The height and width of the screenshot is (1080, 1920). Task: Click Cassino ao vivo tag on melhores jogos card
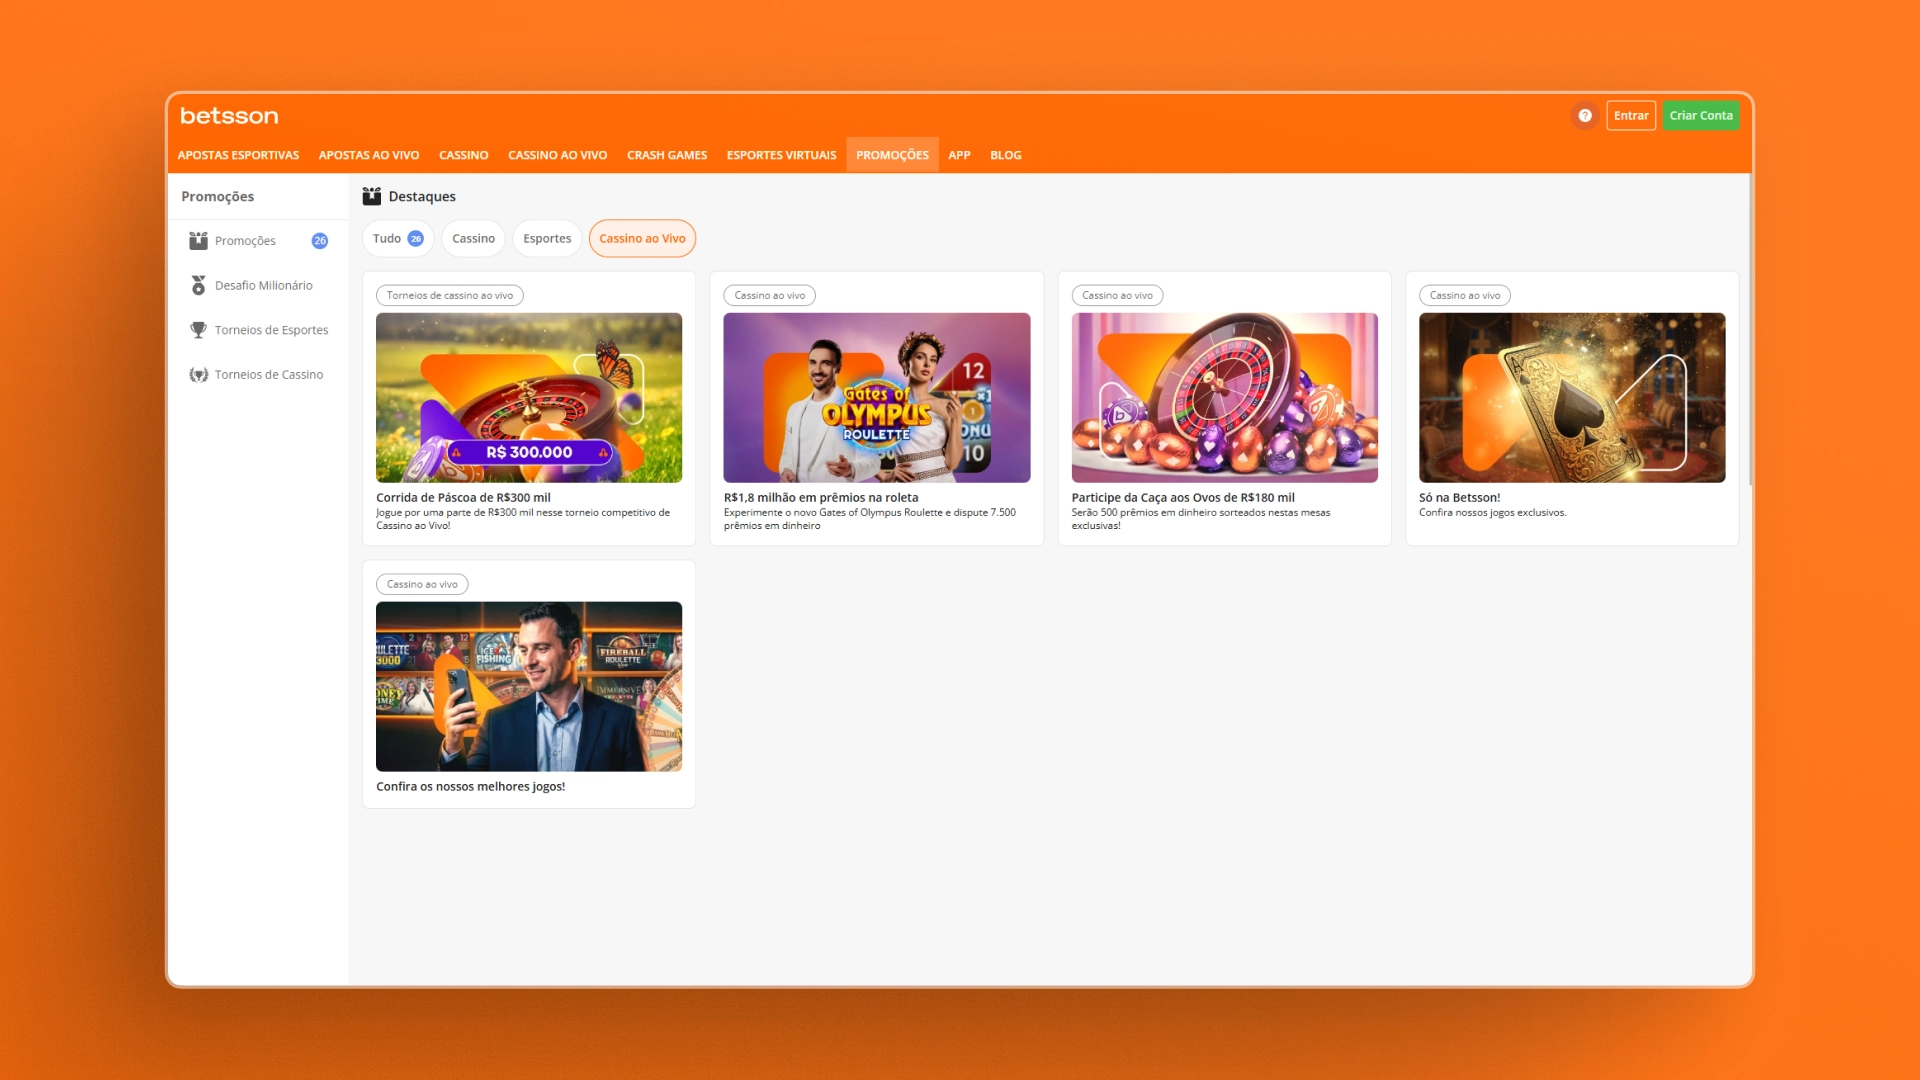pos(422,585)
